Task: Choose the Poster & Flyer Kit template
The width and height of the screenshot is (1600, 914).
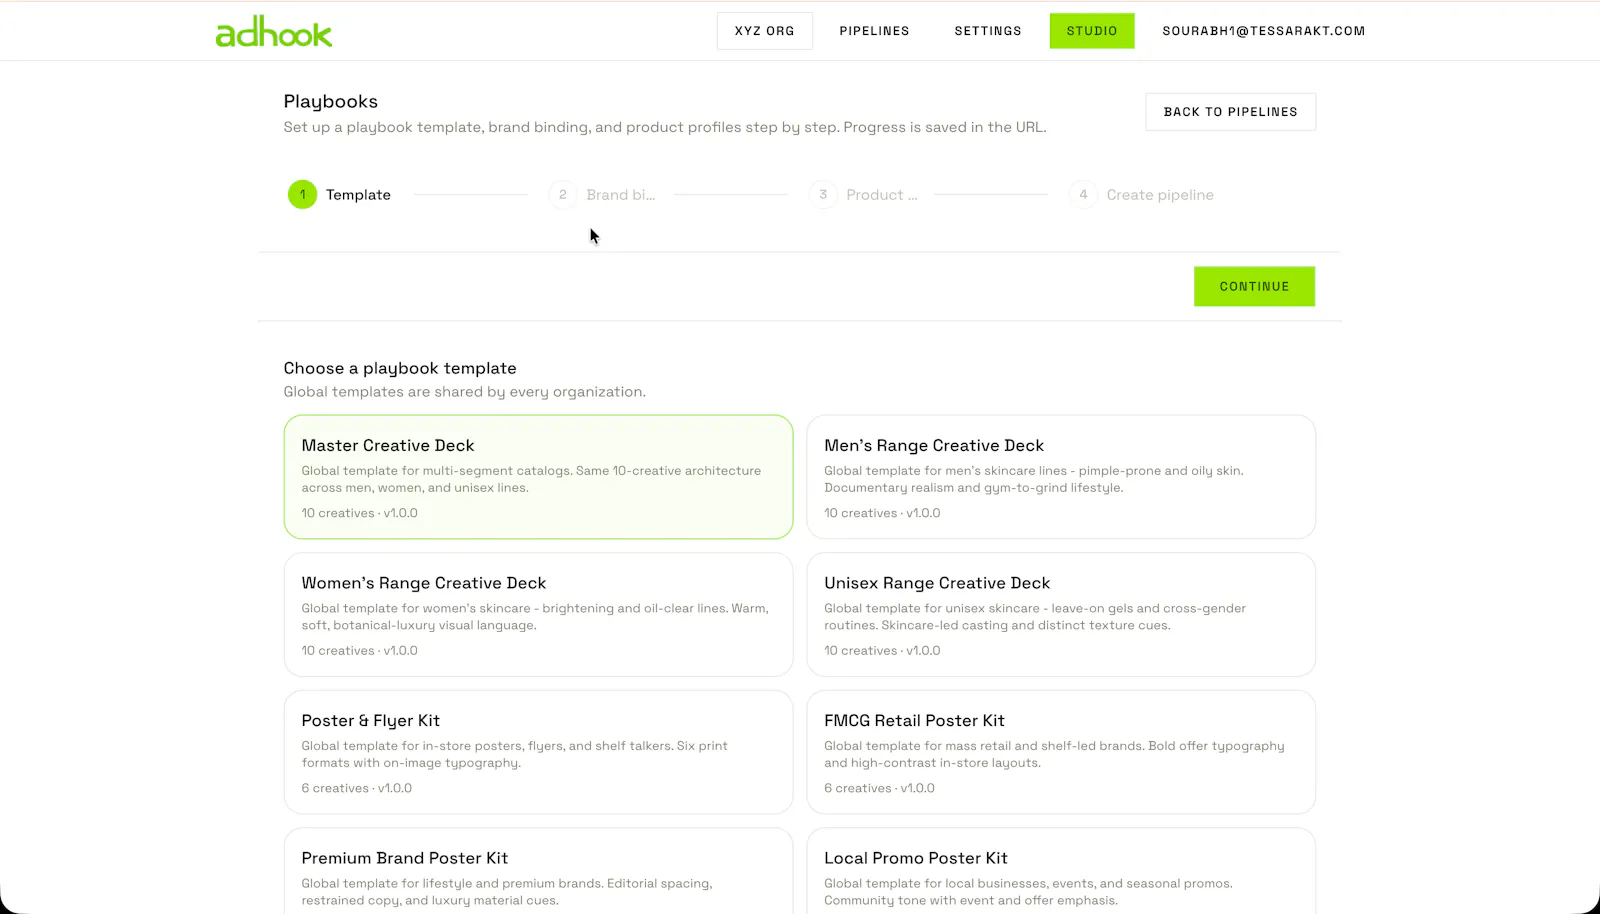Action: click(538, 752)
